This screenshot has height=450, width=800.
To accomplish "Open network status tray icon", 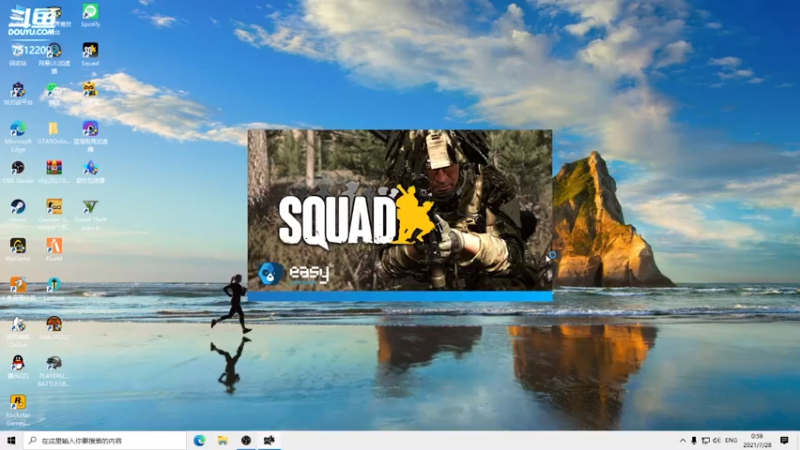I will pyautogui.click(x=706, y=440).
